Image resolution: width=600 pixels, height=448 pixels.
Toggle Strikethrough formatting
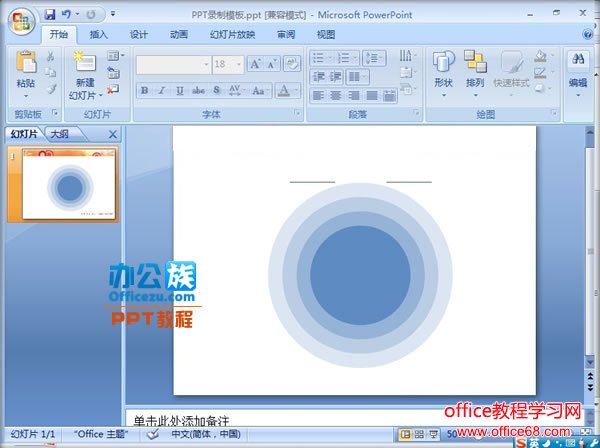click(198, 91)
